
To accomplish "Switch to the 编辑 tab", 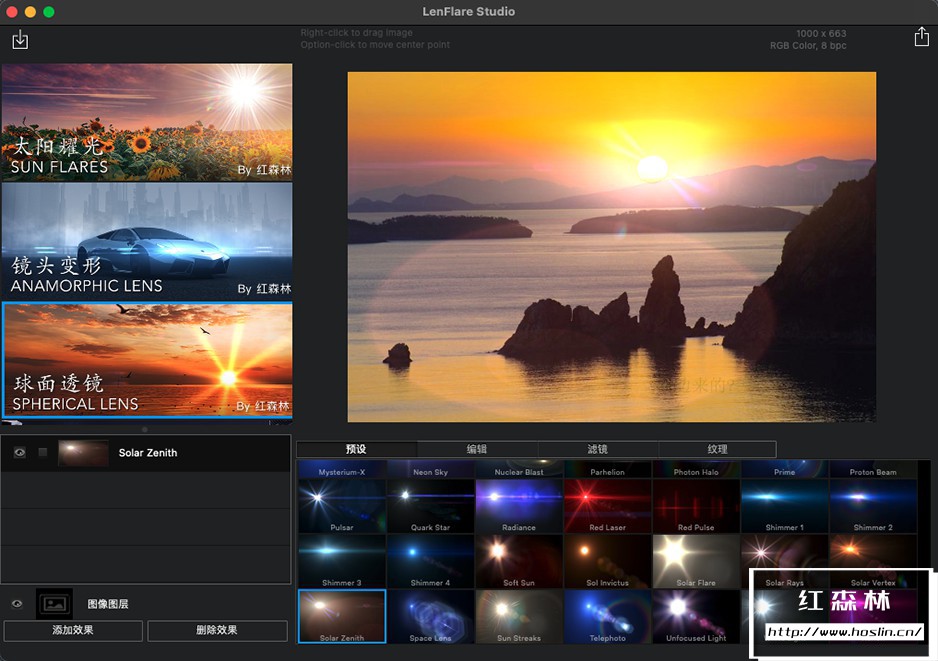I will [x=477, y=449].
